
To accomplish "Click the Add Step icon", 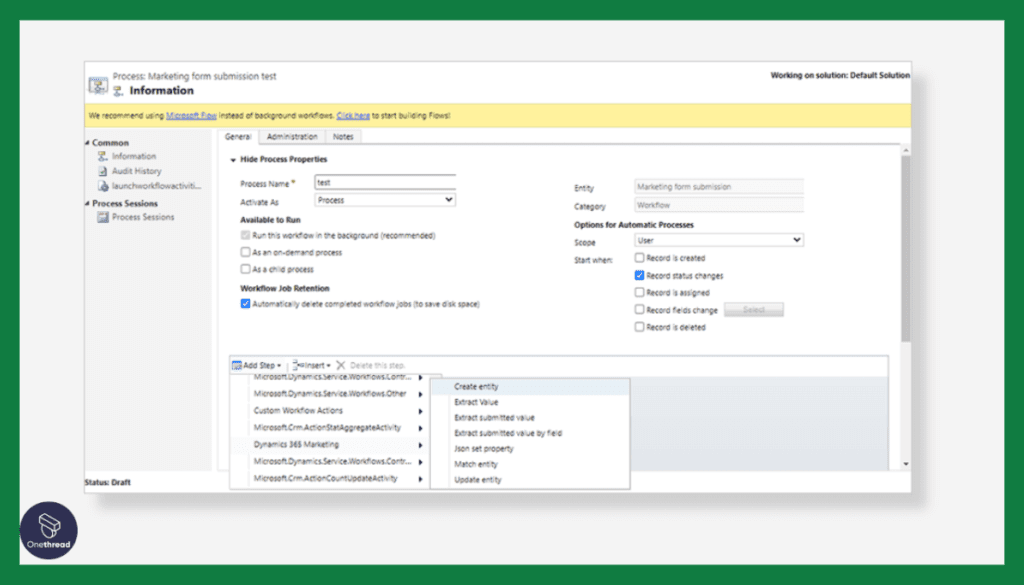I will pyautogui.click(x=236, y=366).
